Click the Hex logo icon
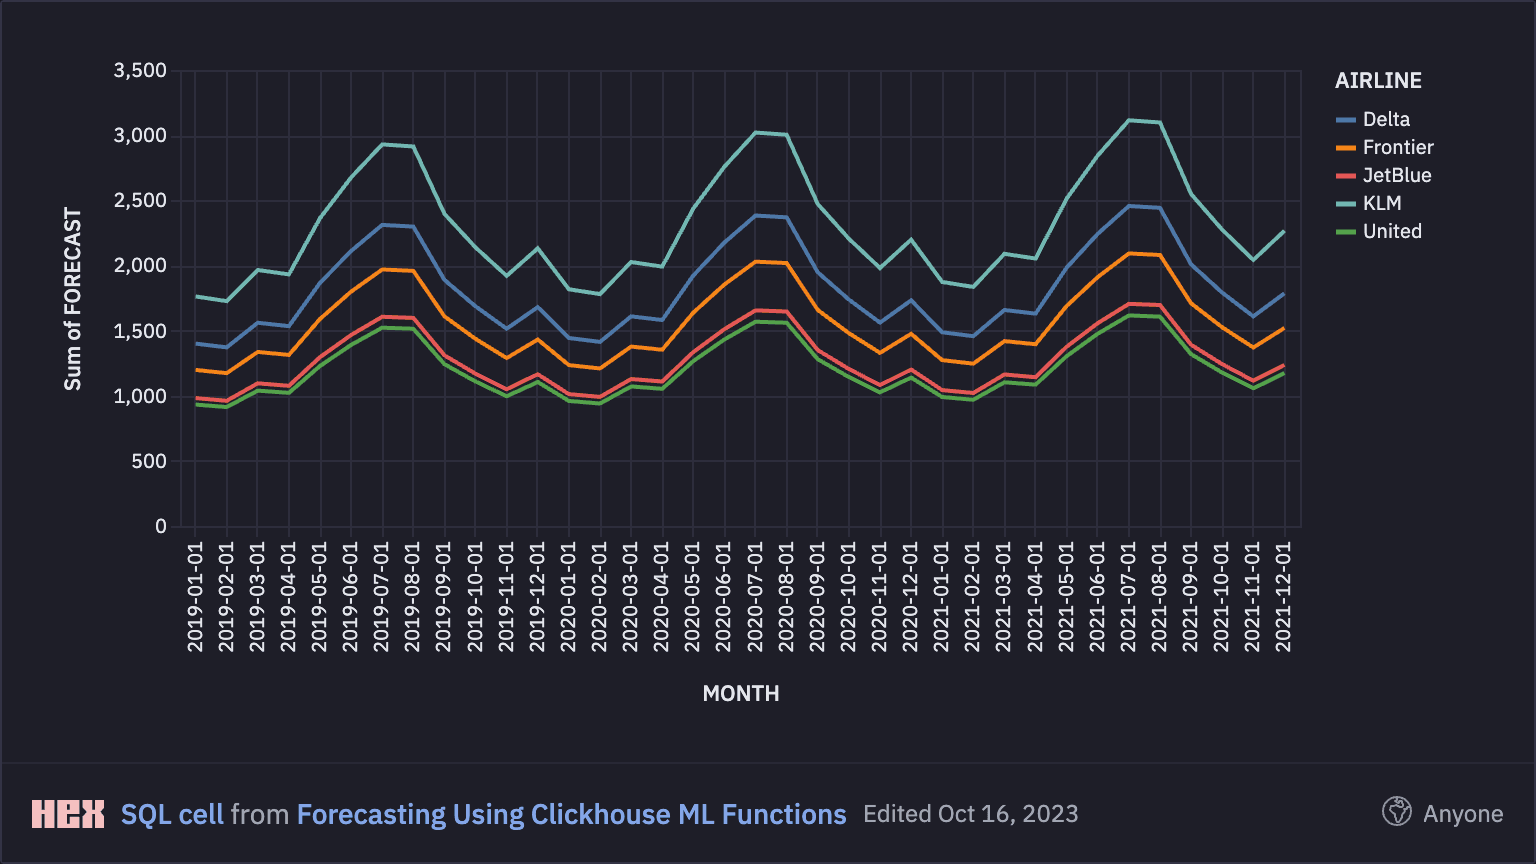 [x=68, y=814]
